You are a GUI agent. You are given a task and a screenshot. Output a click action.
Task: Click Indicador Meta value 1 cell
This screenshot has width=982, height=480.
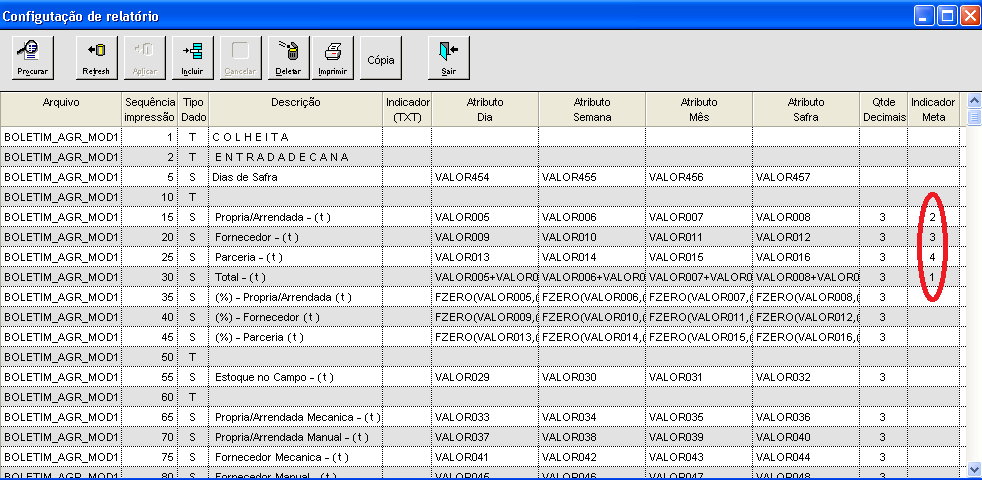click(x=933, y=277)
